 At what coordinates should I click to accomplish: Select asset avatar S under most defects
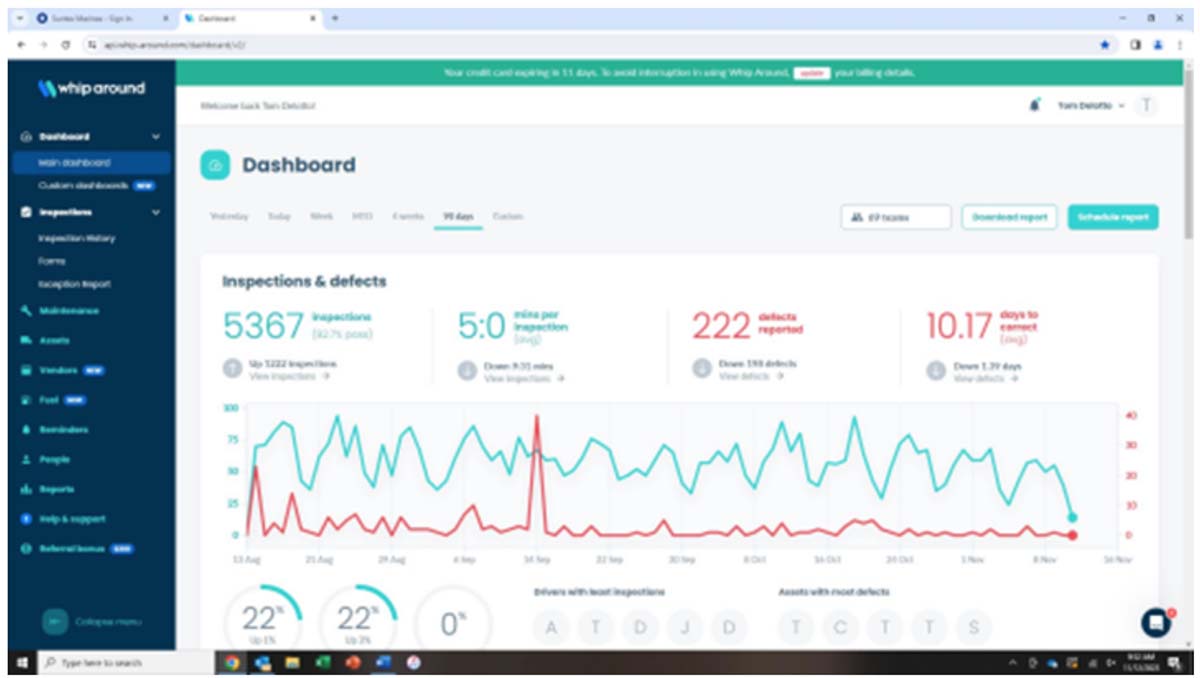coord(973,627)
